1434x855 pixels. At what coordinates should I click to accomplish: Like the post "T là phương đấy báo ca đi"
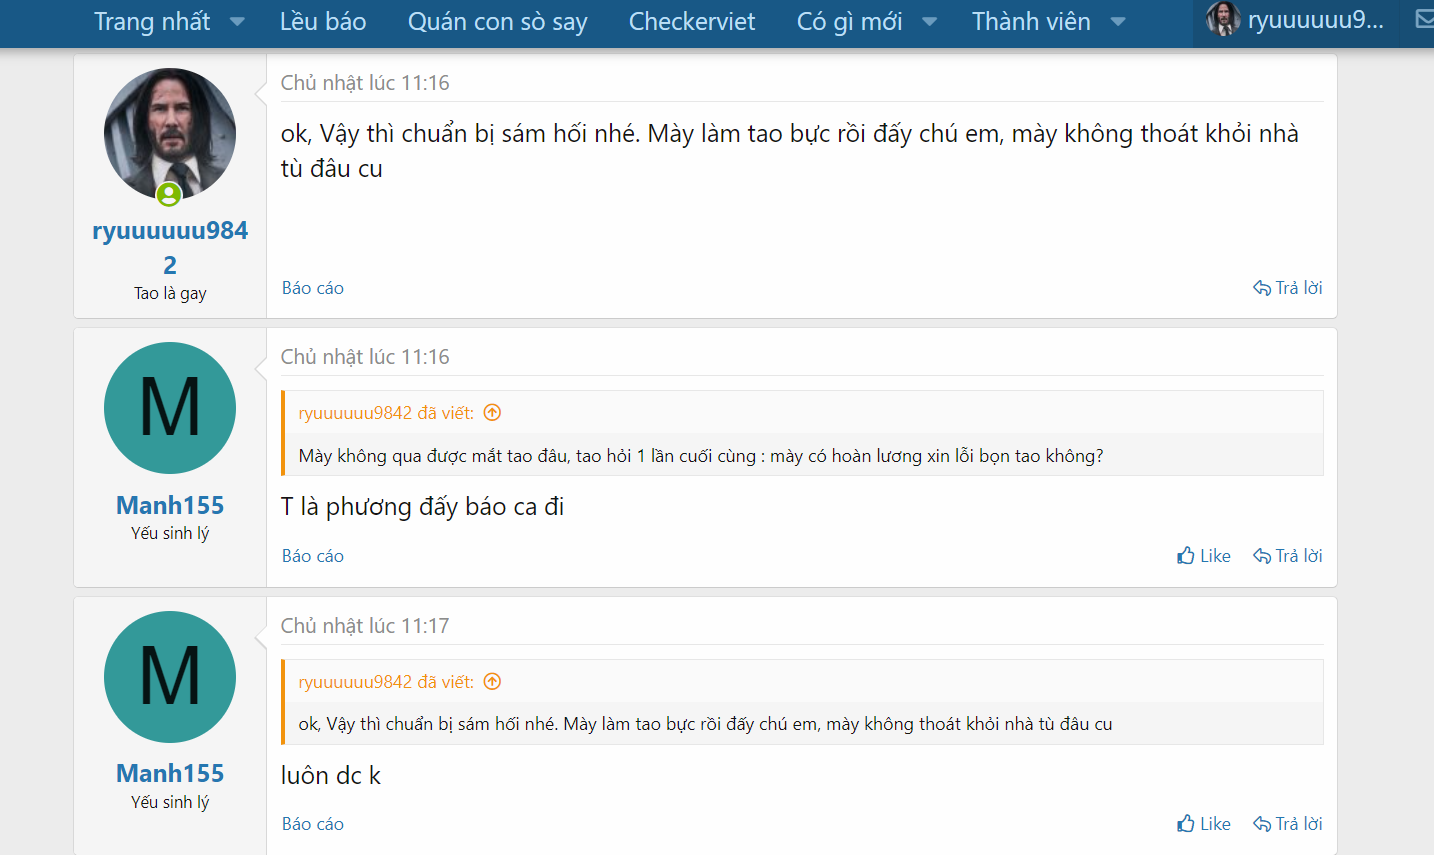click(1204, 556)
